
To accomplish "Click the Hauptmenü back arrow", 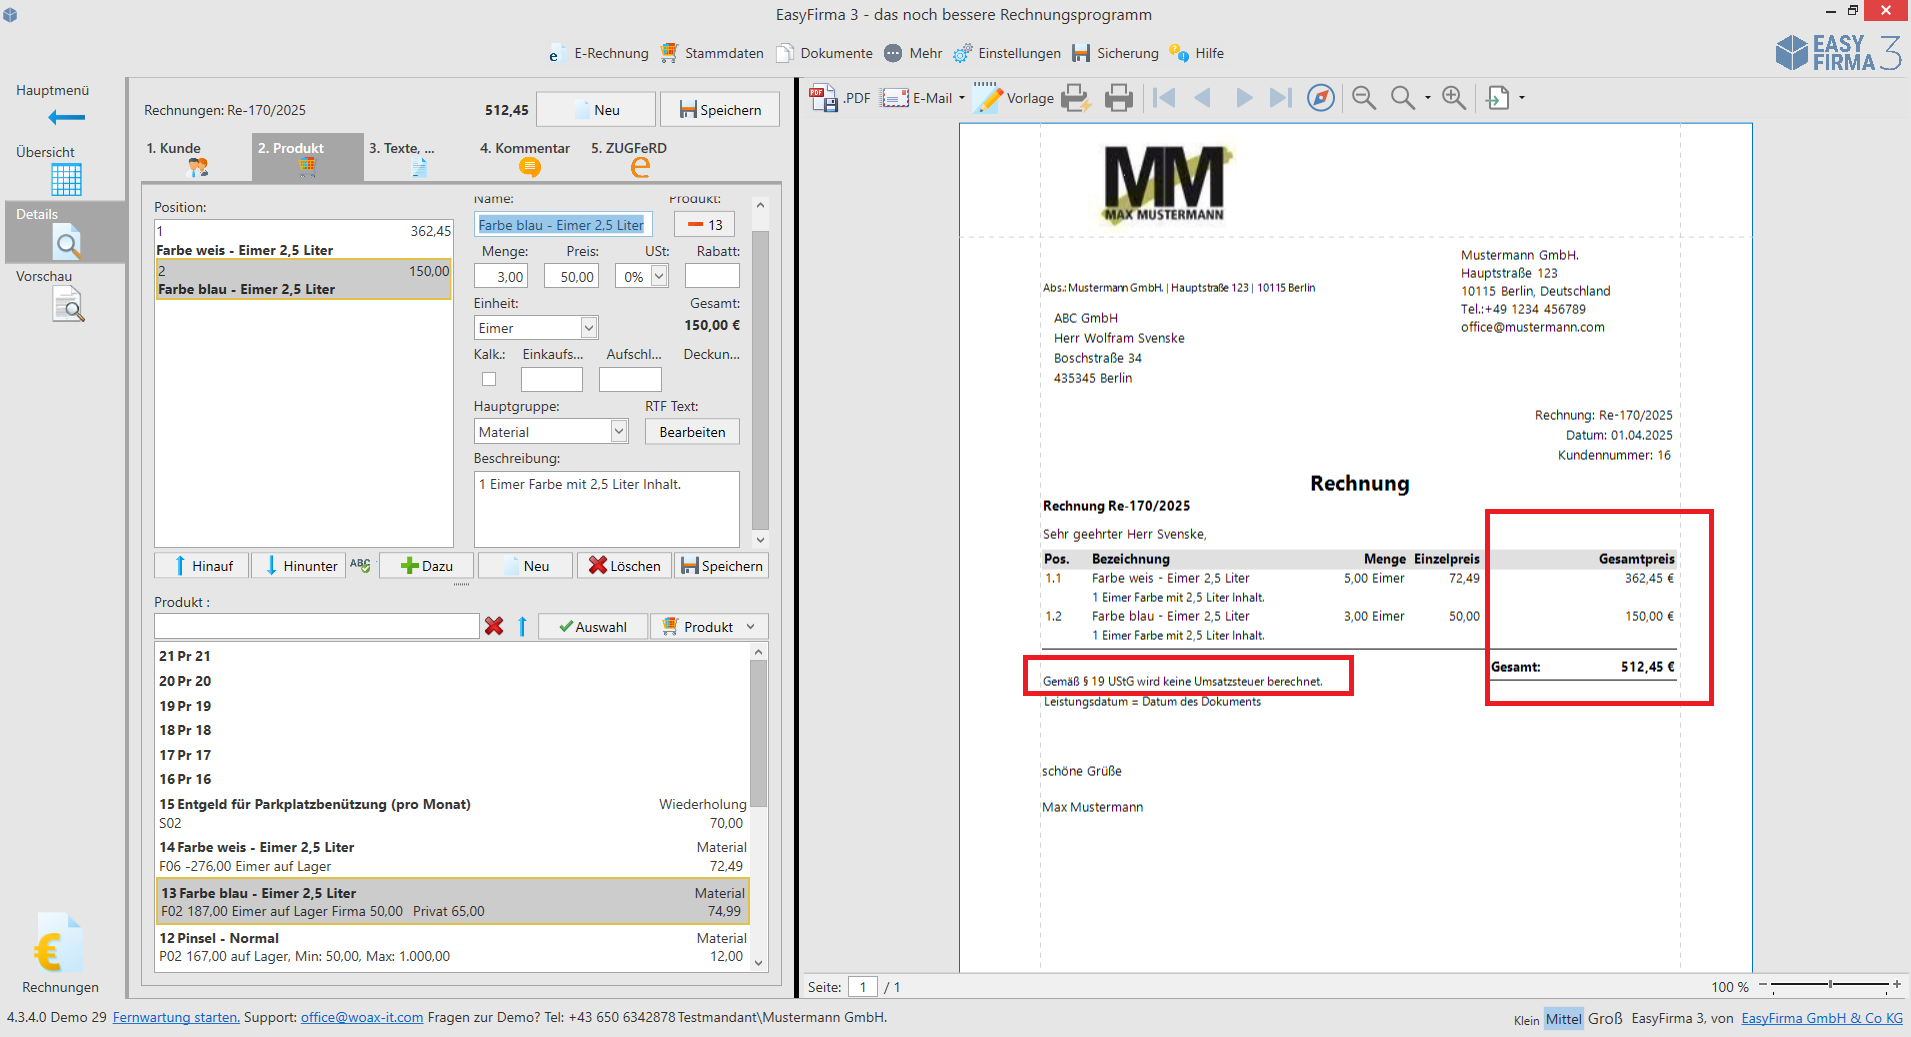I will click(x=66, y=117).
